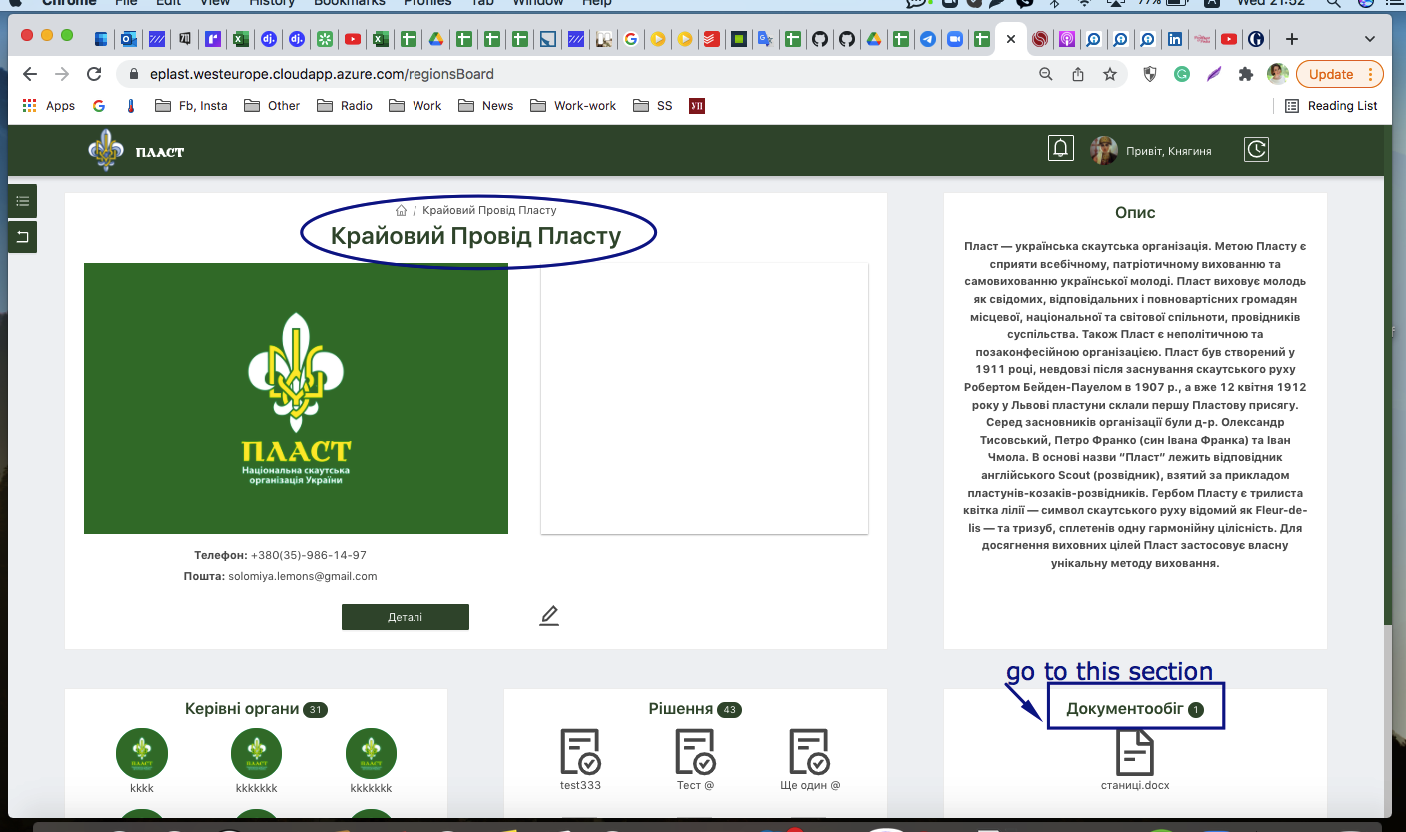This screenshot has height=832, width=1406.
Task: Click the Крайовий Провід Пласту page title
Action: pos(476,237)
